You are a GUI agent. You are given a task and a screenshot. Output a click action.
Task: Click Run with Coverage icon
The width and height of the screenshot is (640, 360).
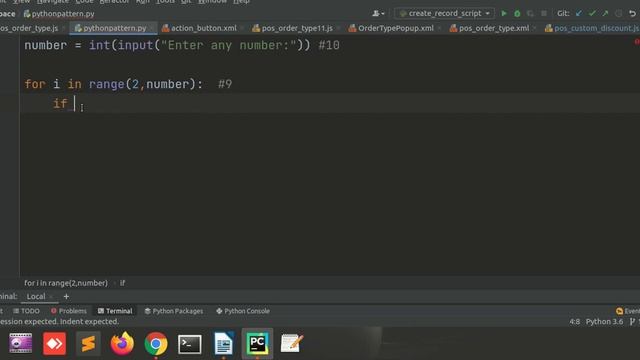click(x=530, y=13)
